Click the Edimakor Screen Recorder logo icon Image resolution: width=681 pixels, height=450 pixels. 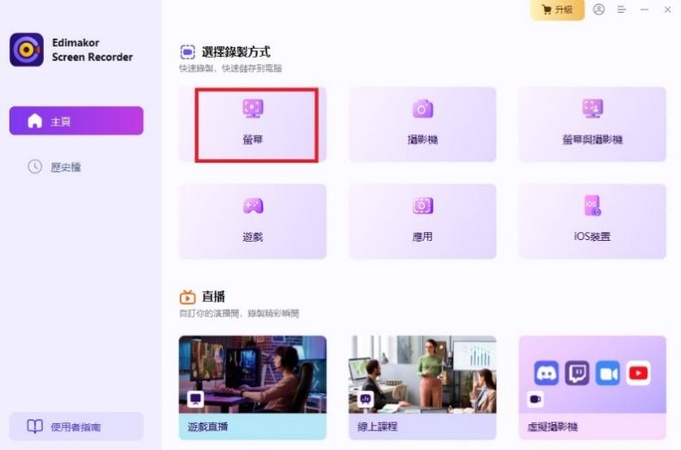[26, 50]
